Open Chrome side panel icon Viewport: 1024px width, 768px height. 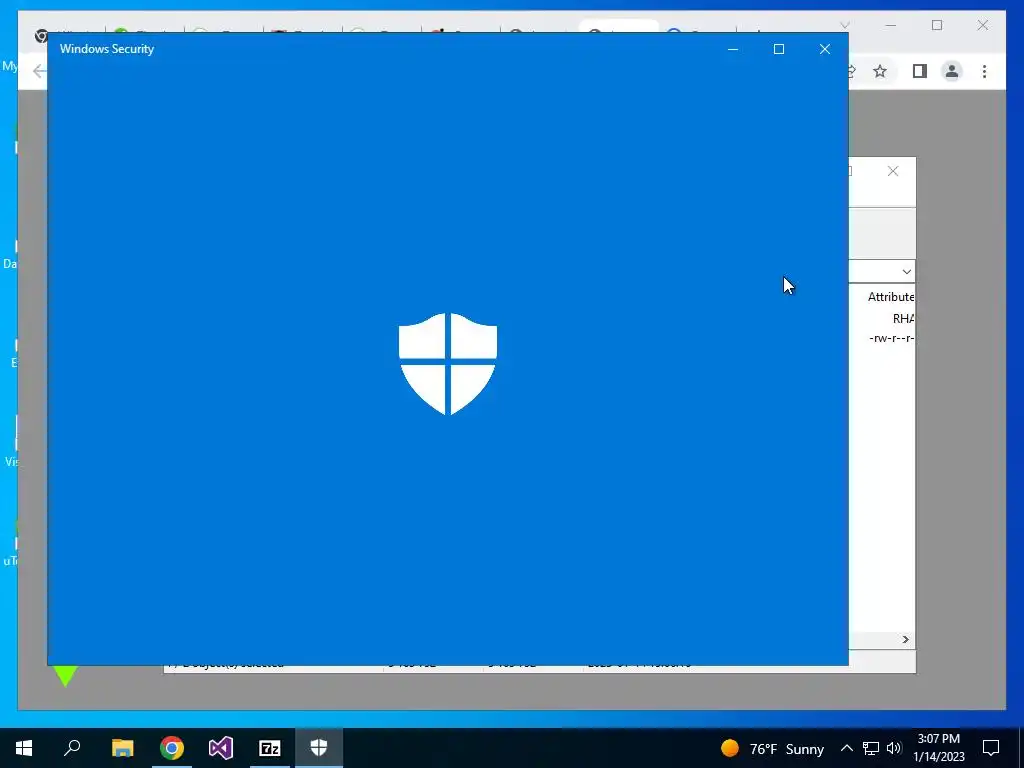pos(920,71)
